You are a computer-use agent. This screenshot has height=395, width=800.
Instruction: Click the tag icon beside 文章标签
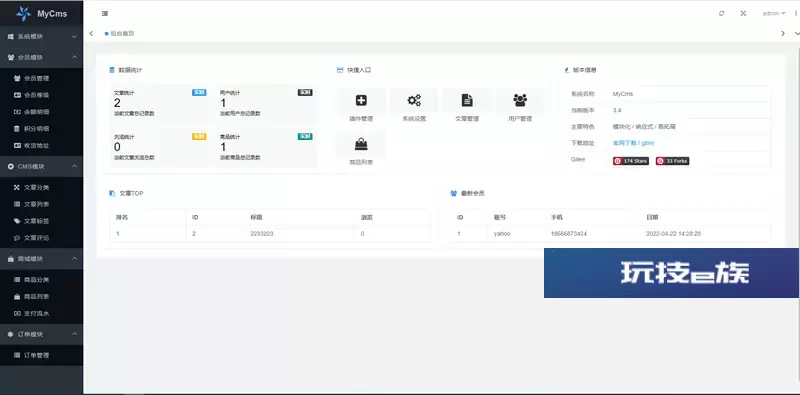(17, 221)
